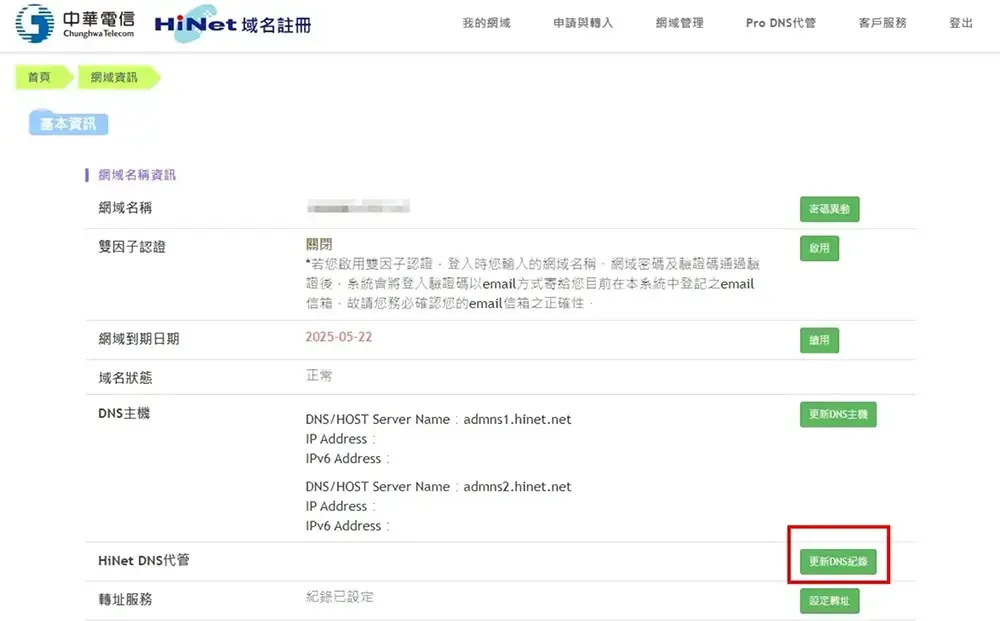Click the 紀錄已設定 text
The width and height of the screenshot is (1000, 621).
coord(339,597)
